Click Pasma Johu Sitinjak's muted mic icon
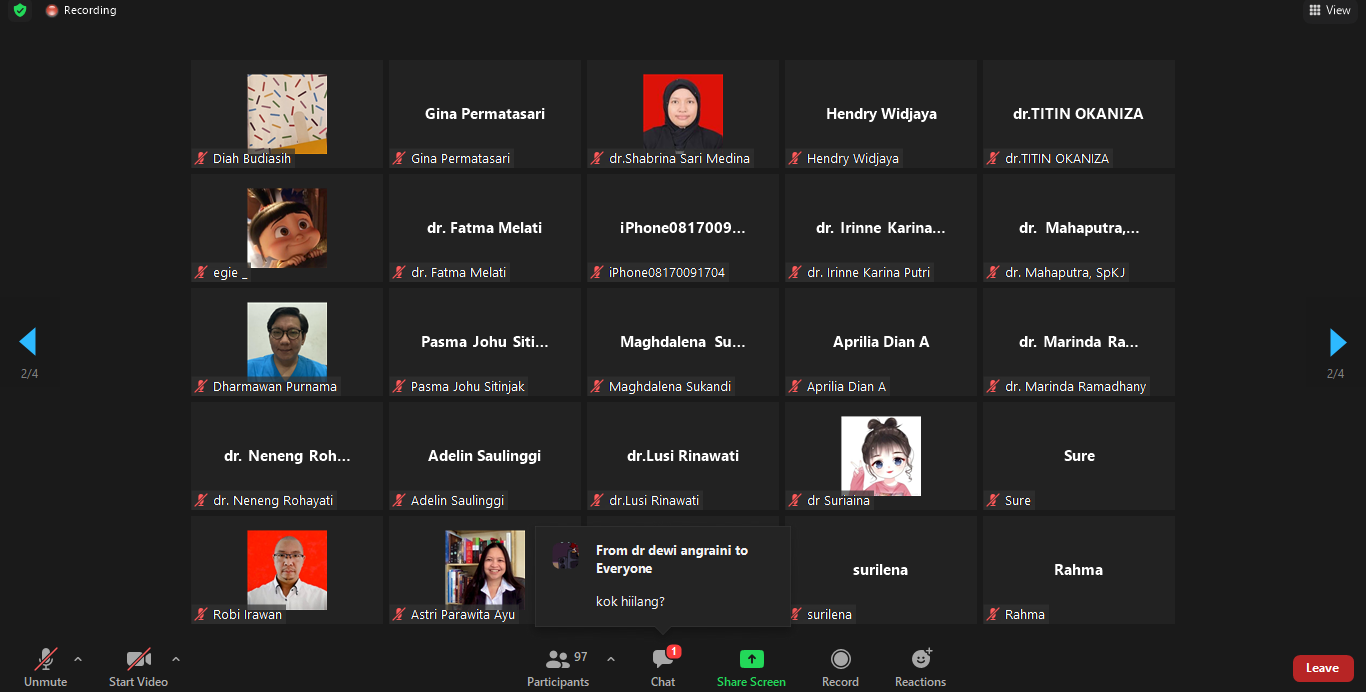Image resolution: width=1366 pixels, height=692 pixels. (x=400, y=386)
